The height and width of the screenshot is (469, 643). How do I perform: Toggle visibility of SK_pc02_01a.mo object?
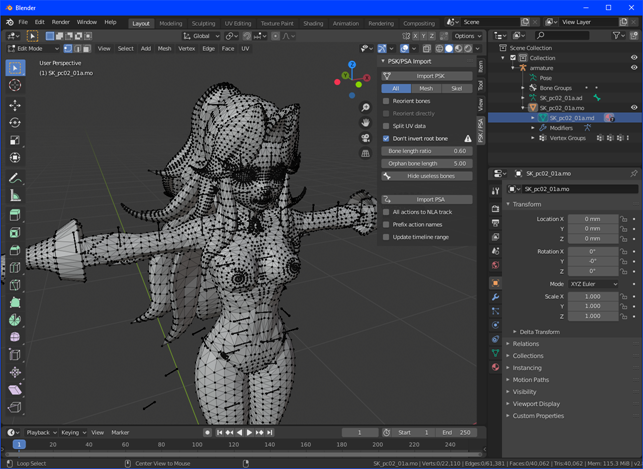(634, 108)
